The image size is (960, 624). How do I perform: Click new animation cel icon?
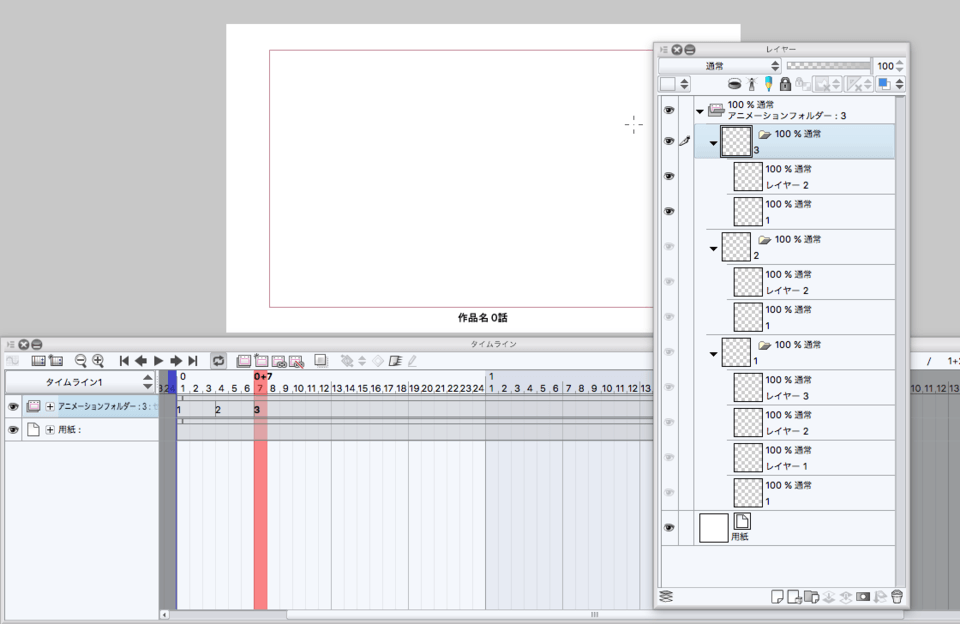261,361
